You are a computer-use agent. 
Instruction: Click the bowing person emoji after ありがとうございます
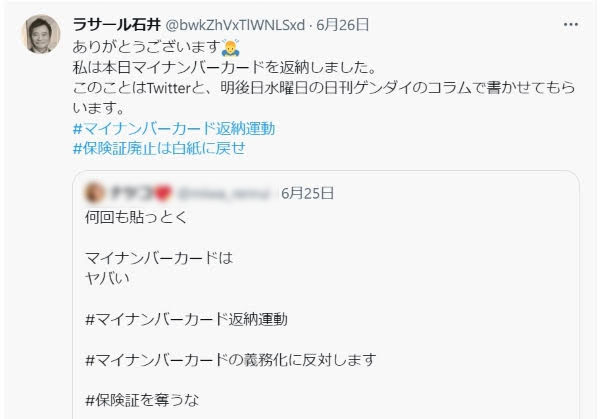pos(231,47)
